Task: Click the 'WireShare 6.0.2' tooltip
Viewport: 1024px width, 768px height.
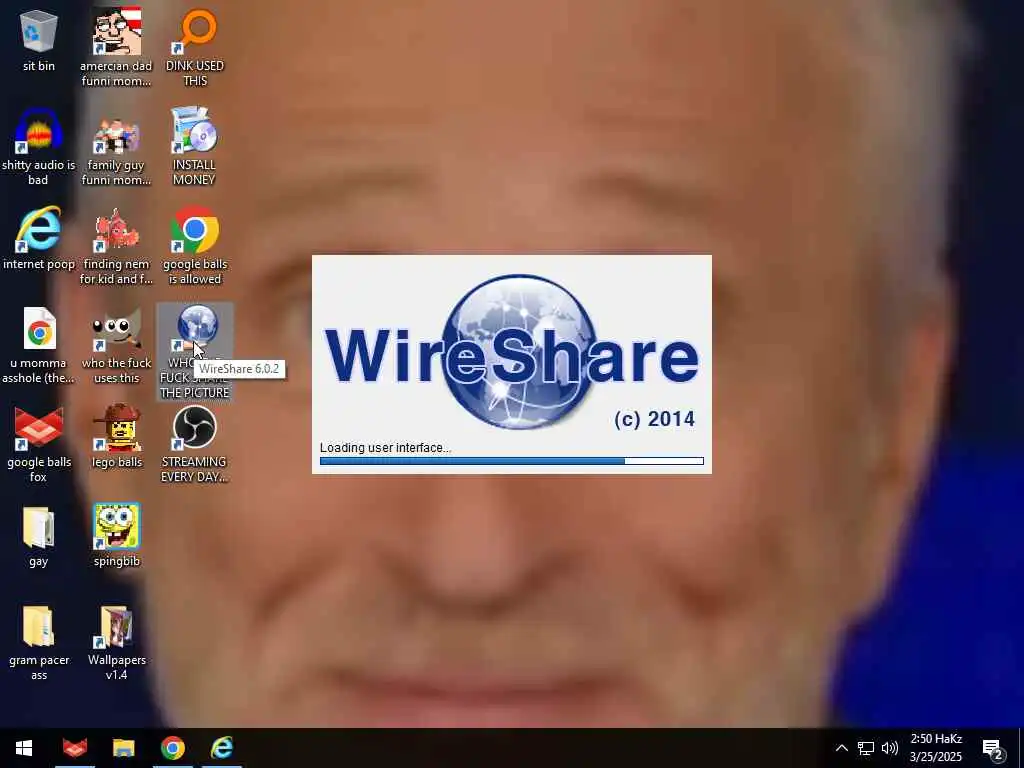Action: pyautogui.click(x=239, y=369)
